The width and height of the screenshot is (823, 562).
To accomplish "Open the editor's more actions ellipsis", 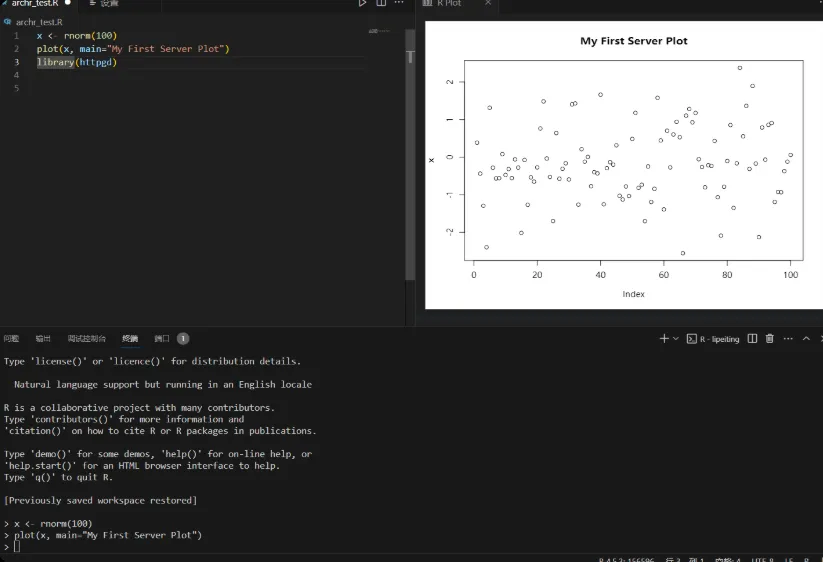I will pos(399,3).
